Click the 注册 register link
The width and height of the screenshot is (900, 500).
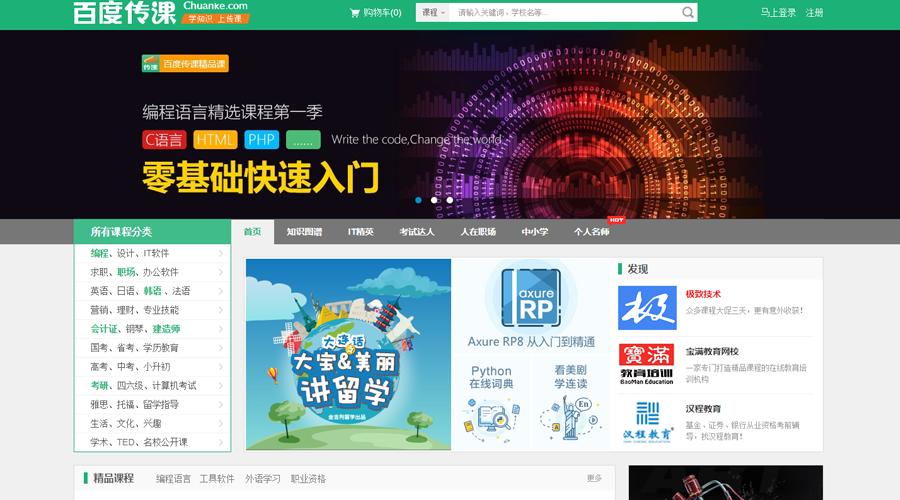(814, 13)
